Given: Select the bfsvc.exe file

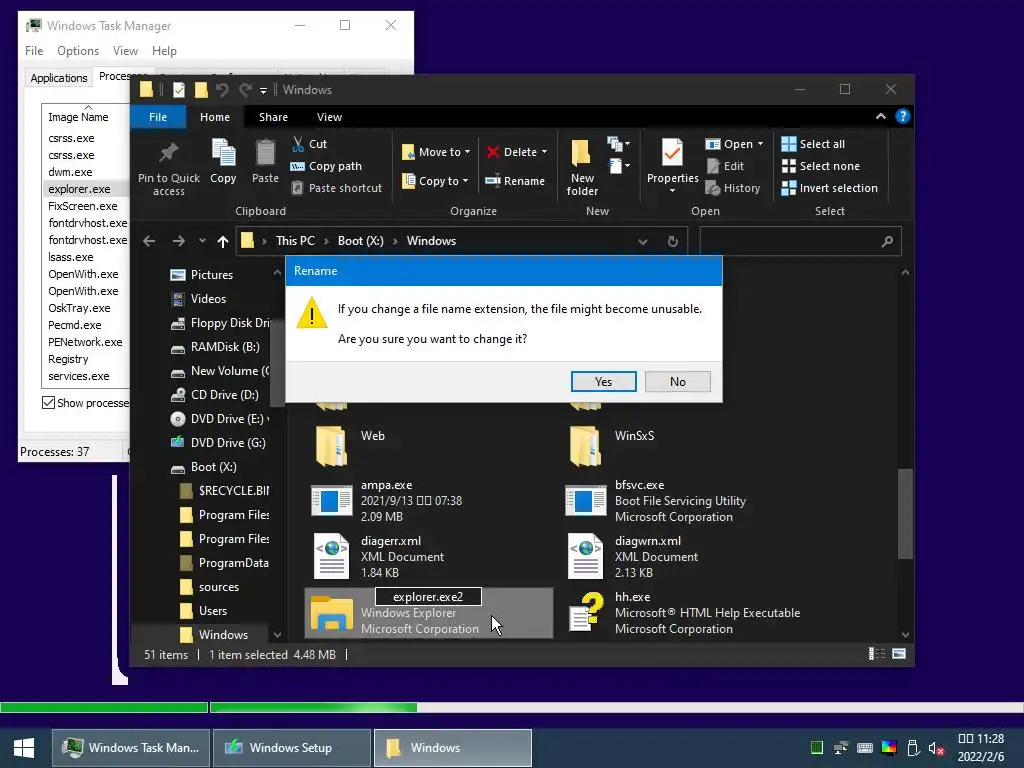Looking at the screenshot, I should [656, 500].
